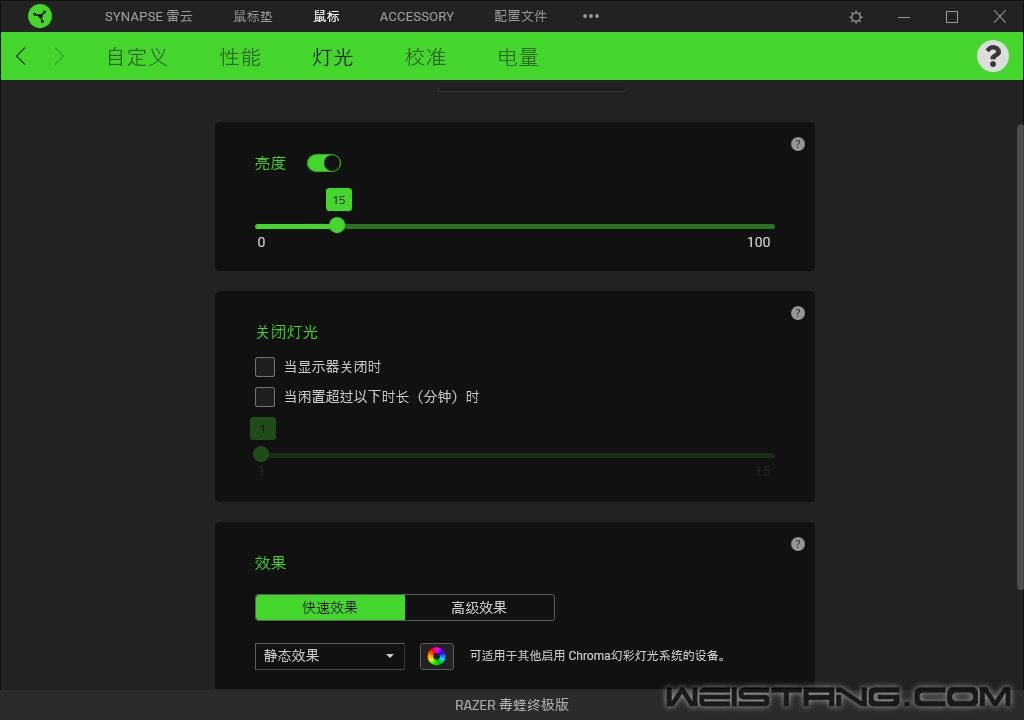Switch to the 性能 sub-tab
This screenshot has height=720, width=1024.
point(240,57)
